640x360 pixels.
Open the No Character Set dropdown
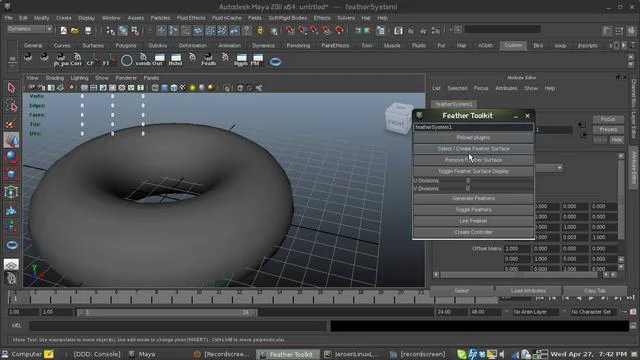591,312
